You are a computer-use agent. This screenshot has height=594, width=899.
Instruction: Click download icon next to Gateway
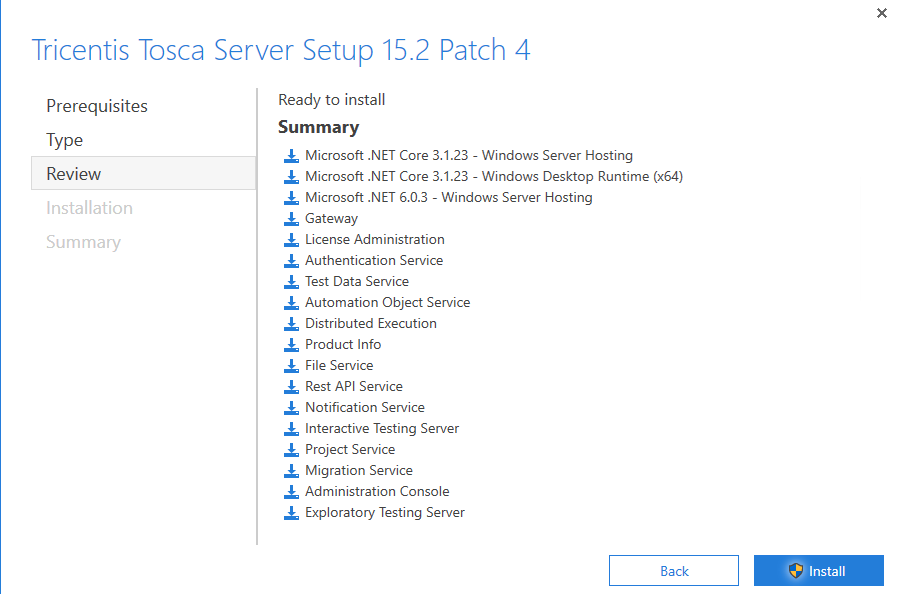tap(291, 218)
